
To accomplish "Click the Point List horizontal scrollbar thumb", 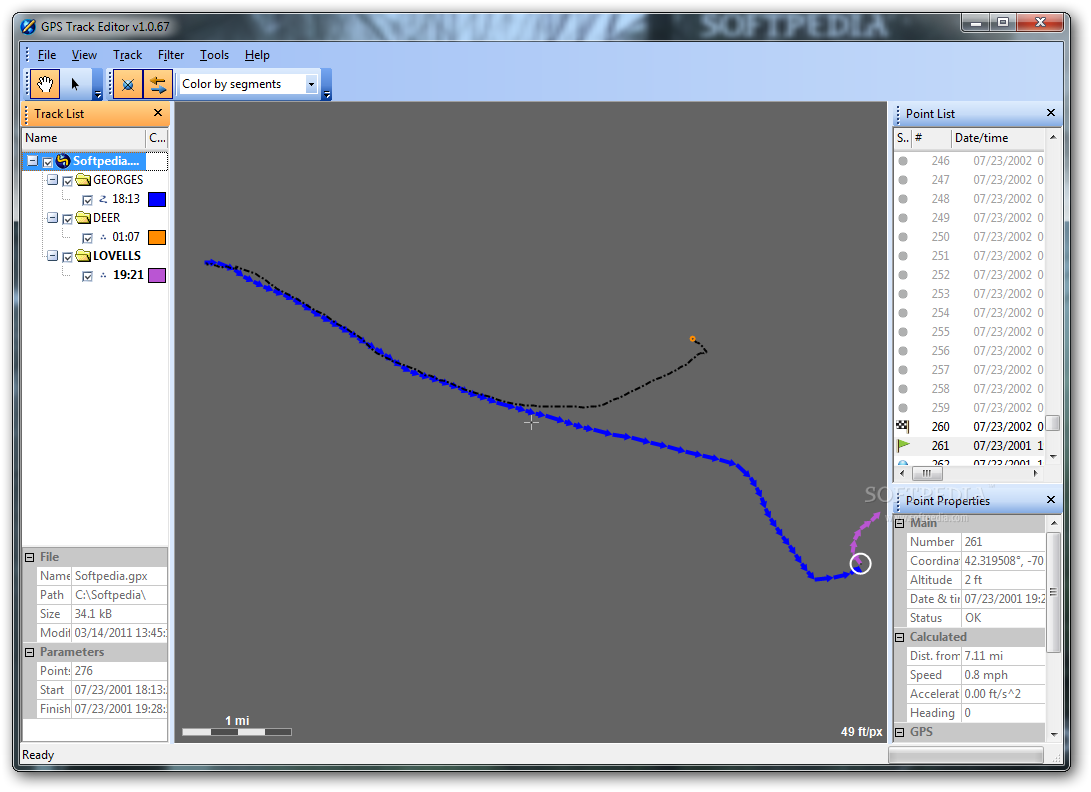I will coord(927,473).
